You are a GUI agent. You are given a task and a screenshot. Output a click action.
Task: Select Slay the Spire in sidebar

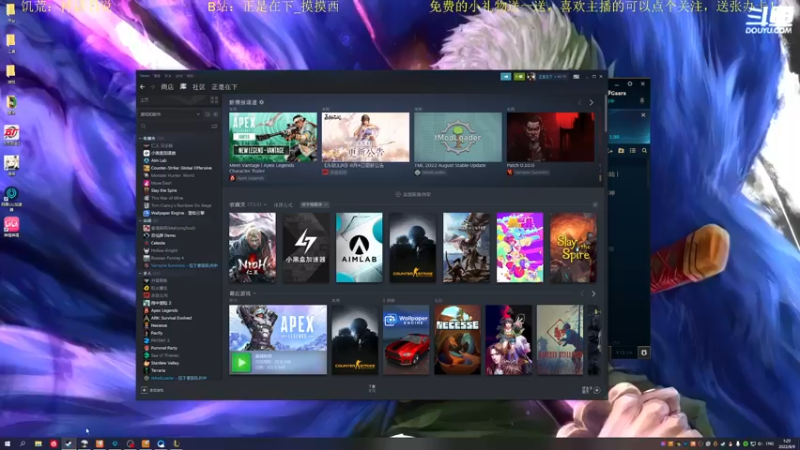coord(163,190)
